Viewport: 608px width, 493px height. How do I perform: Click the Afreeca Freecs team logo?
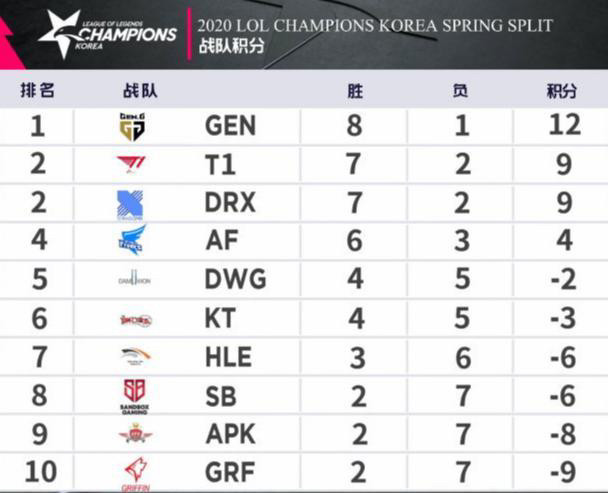[132, 241]
